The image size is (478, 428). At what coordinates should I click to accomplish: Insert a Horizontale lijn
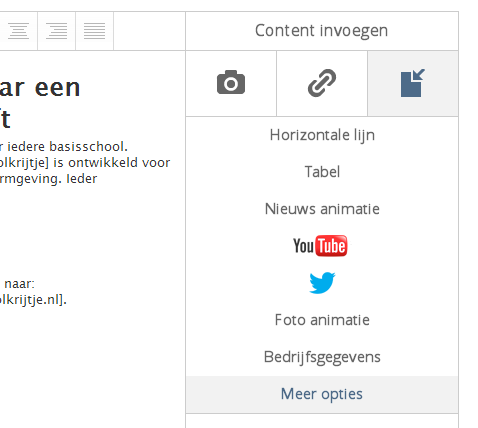tap(322, 135)
